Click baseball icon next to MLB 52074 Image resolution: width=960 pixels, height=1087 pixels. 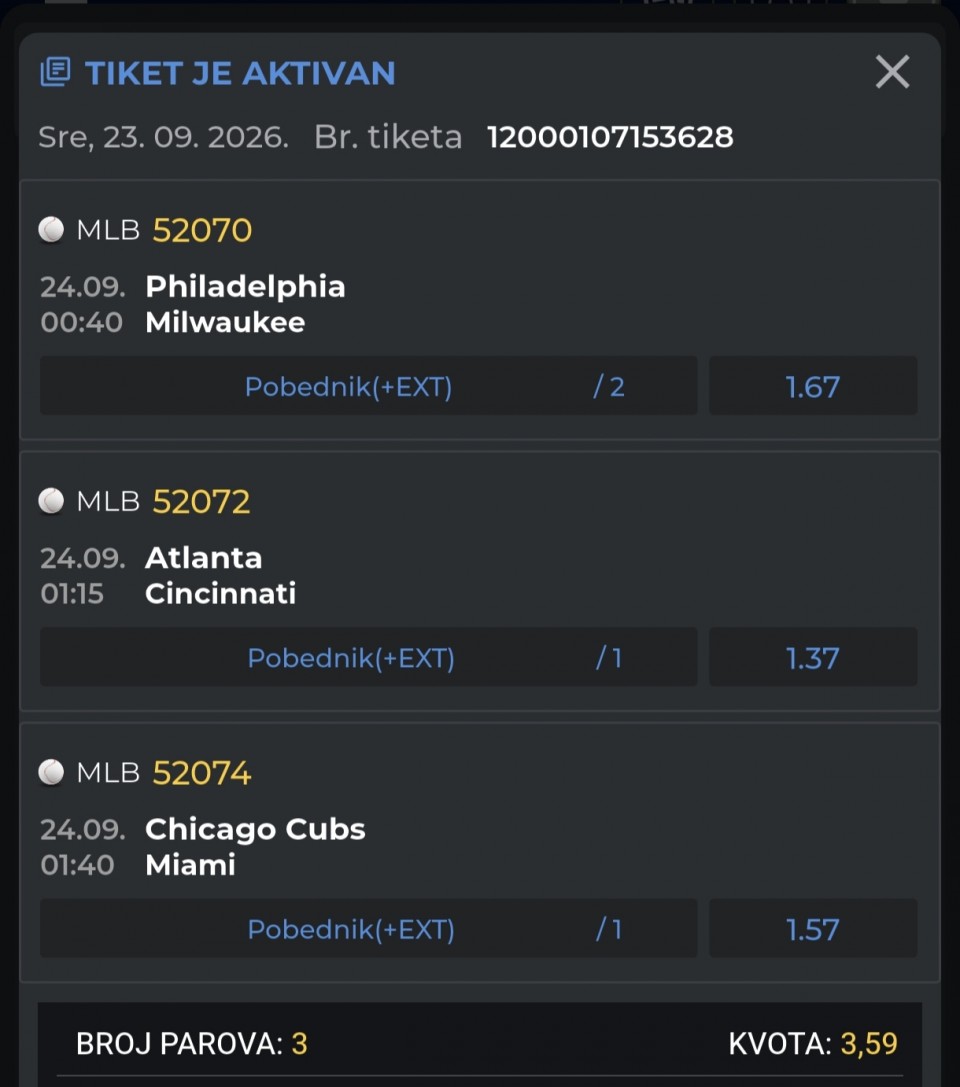pos(51,772)
